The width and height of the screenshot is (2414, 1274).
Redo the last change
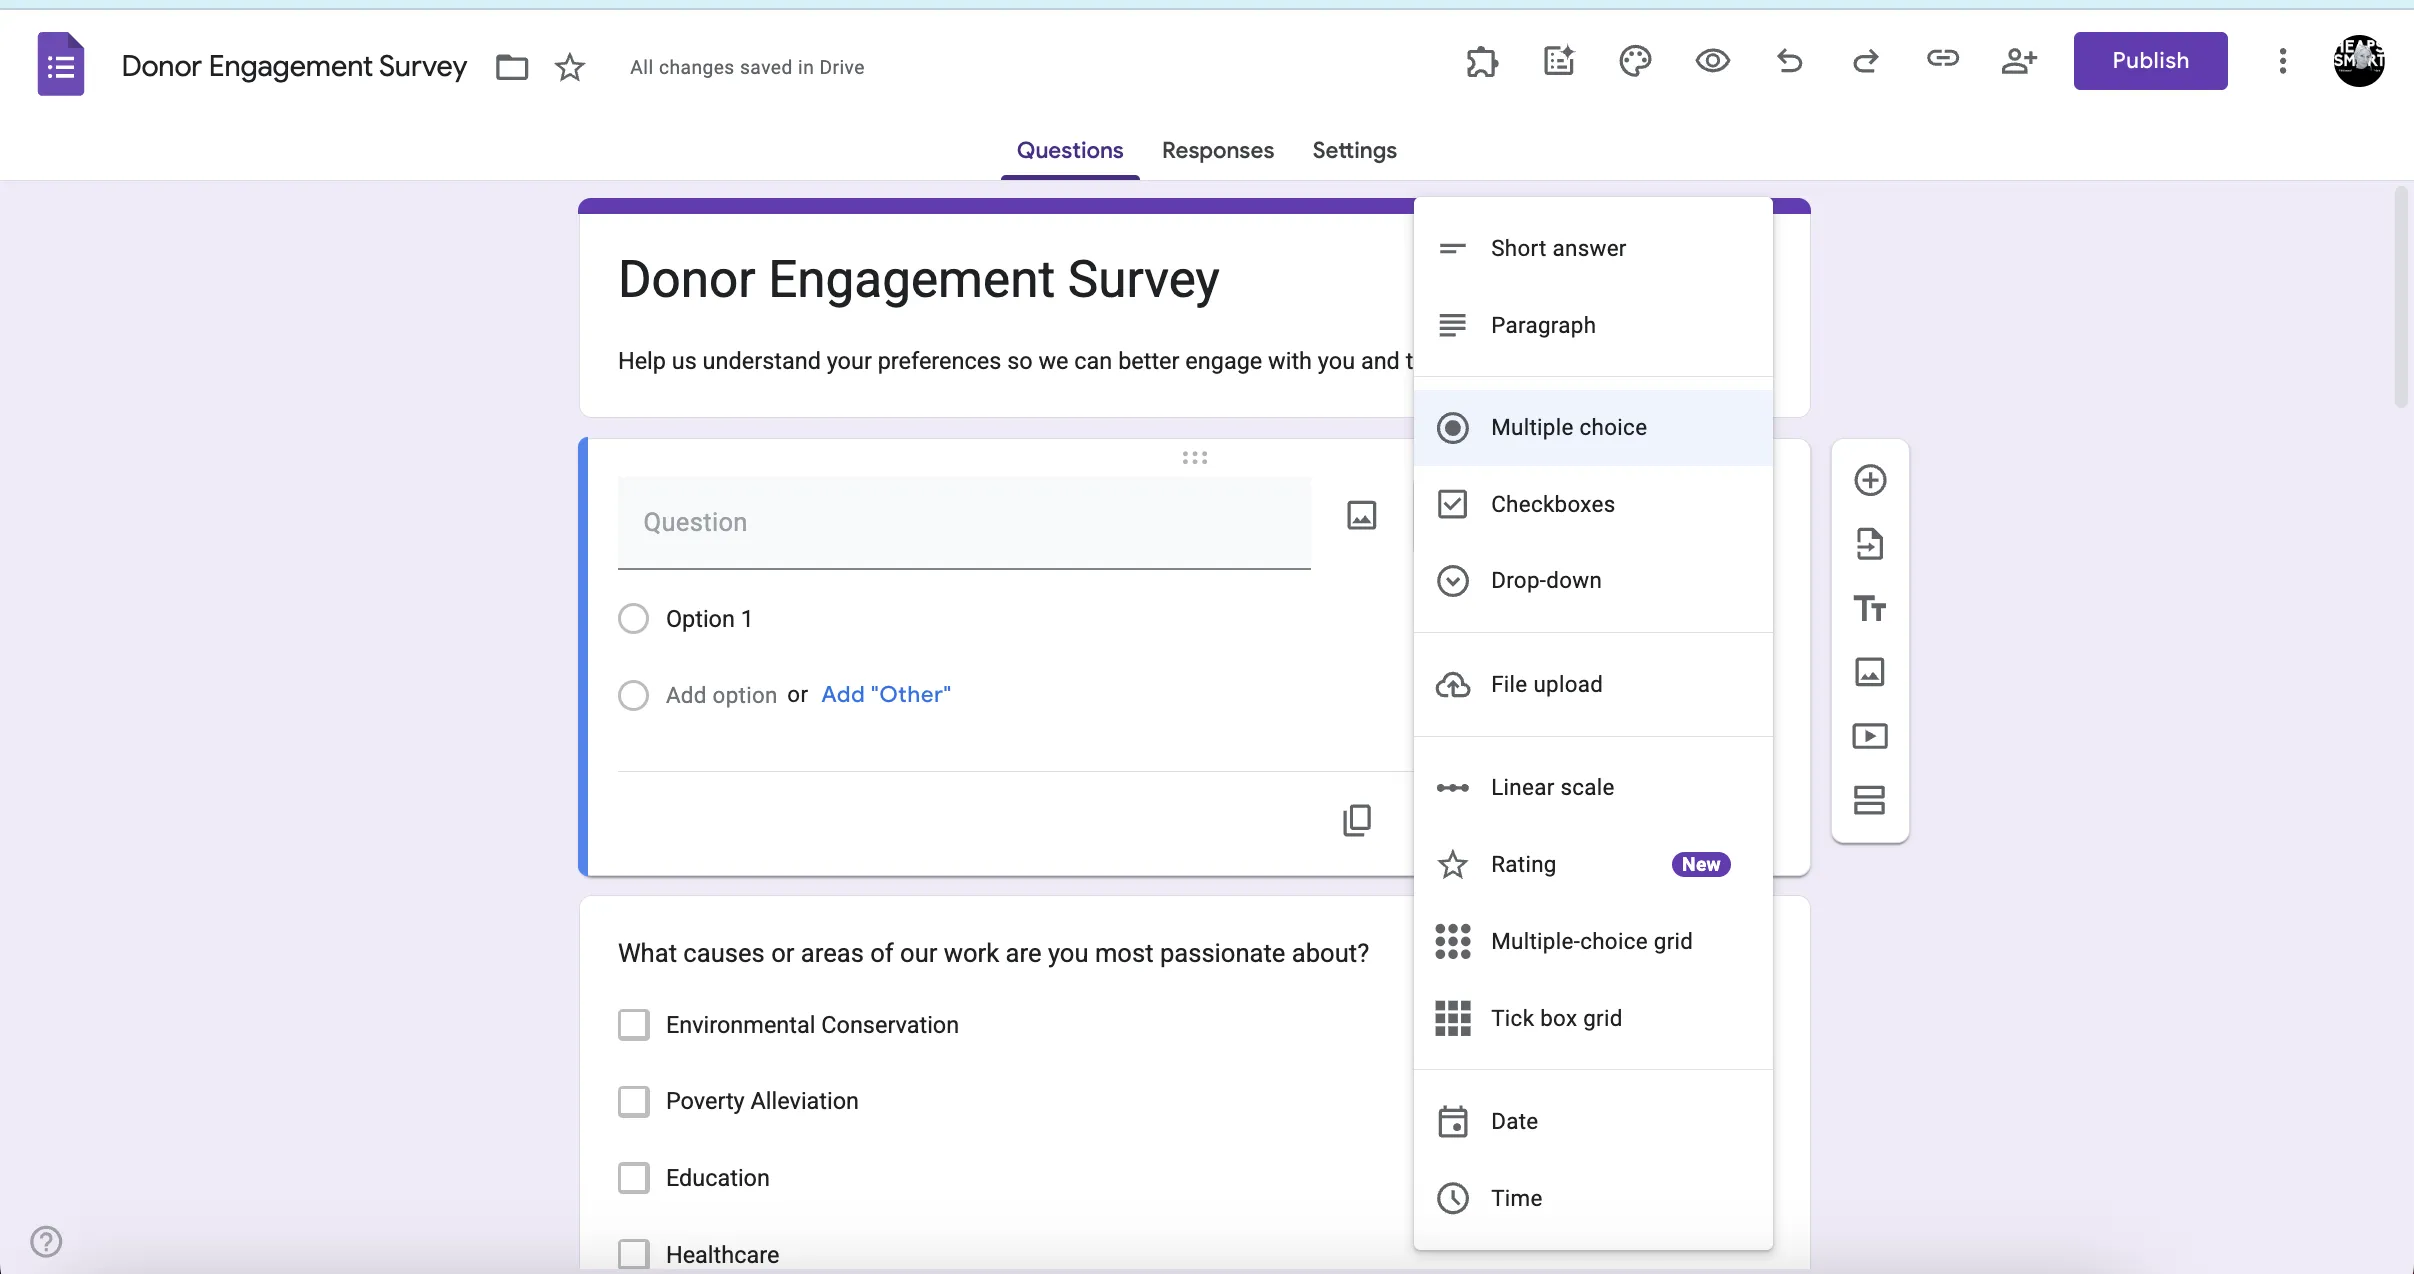tap(1865, 62)
